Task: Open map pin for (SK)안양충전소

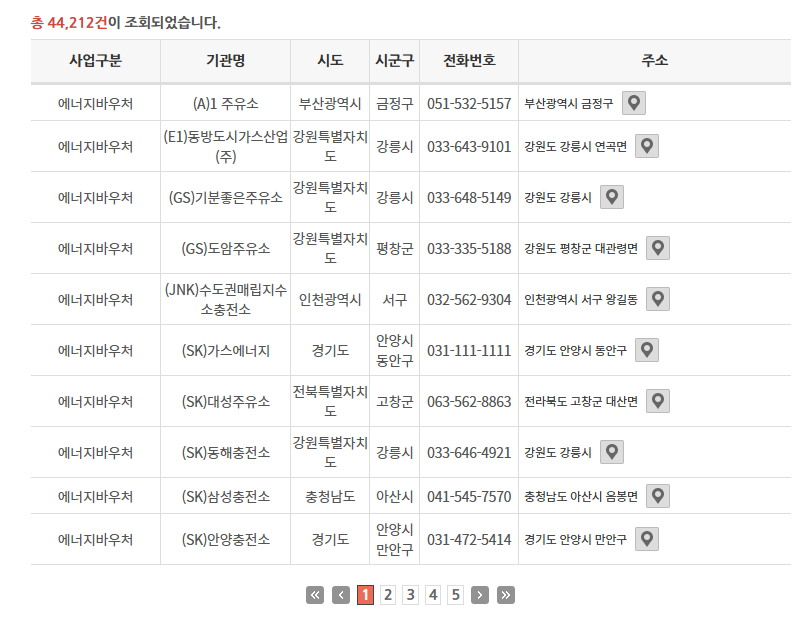Action: click(x=647, y=539)
